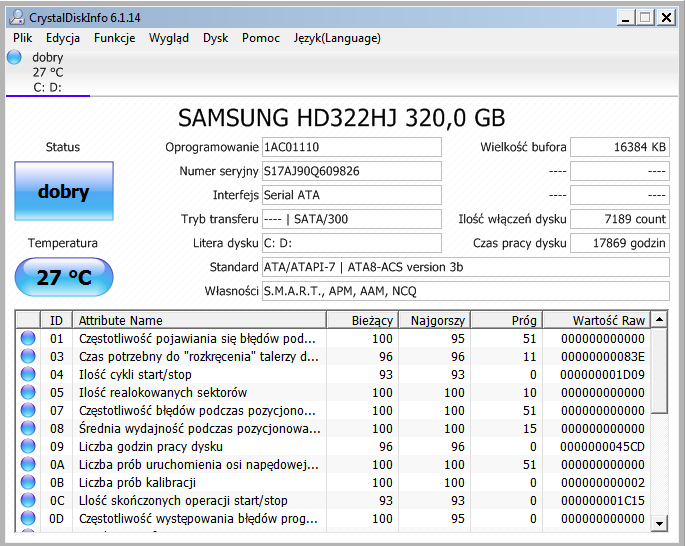This screenshot has height=546, width=685.
Task: Open the Wygląd menu
Action: pos(169,38)
